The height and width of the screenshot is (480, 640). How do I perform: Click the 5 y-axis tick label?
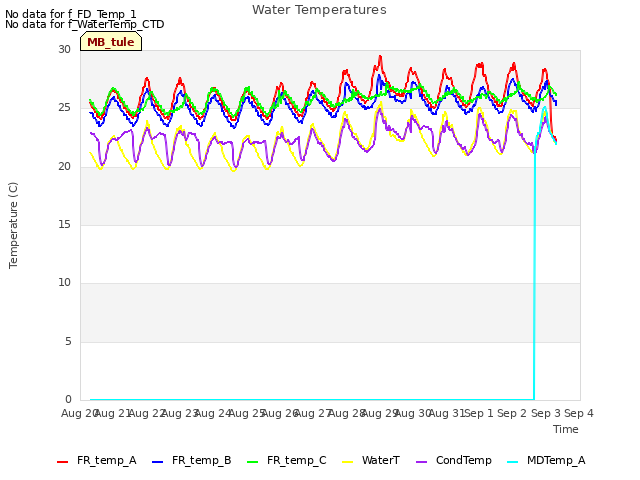(x=68, y=341)
